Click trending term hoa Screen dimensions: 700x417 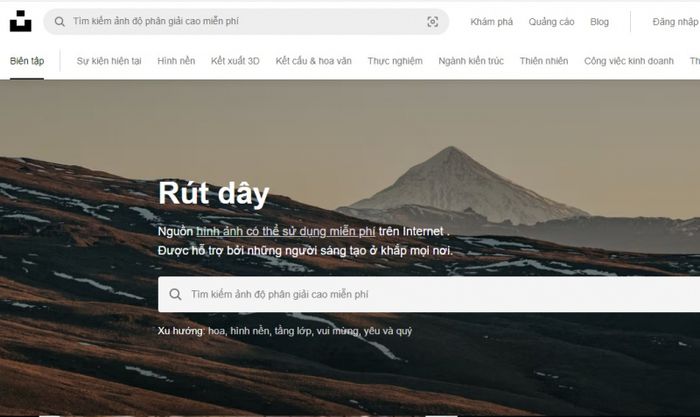pos(217,331)
